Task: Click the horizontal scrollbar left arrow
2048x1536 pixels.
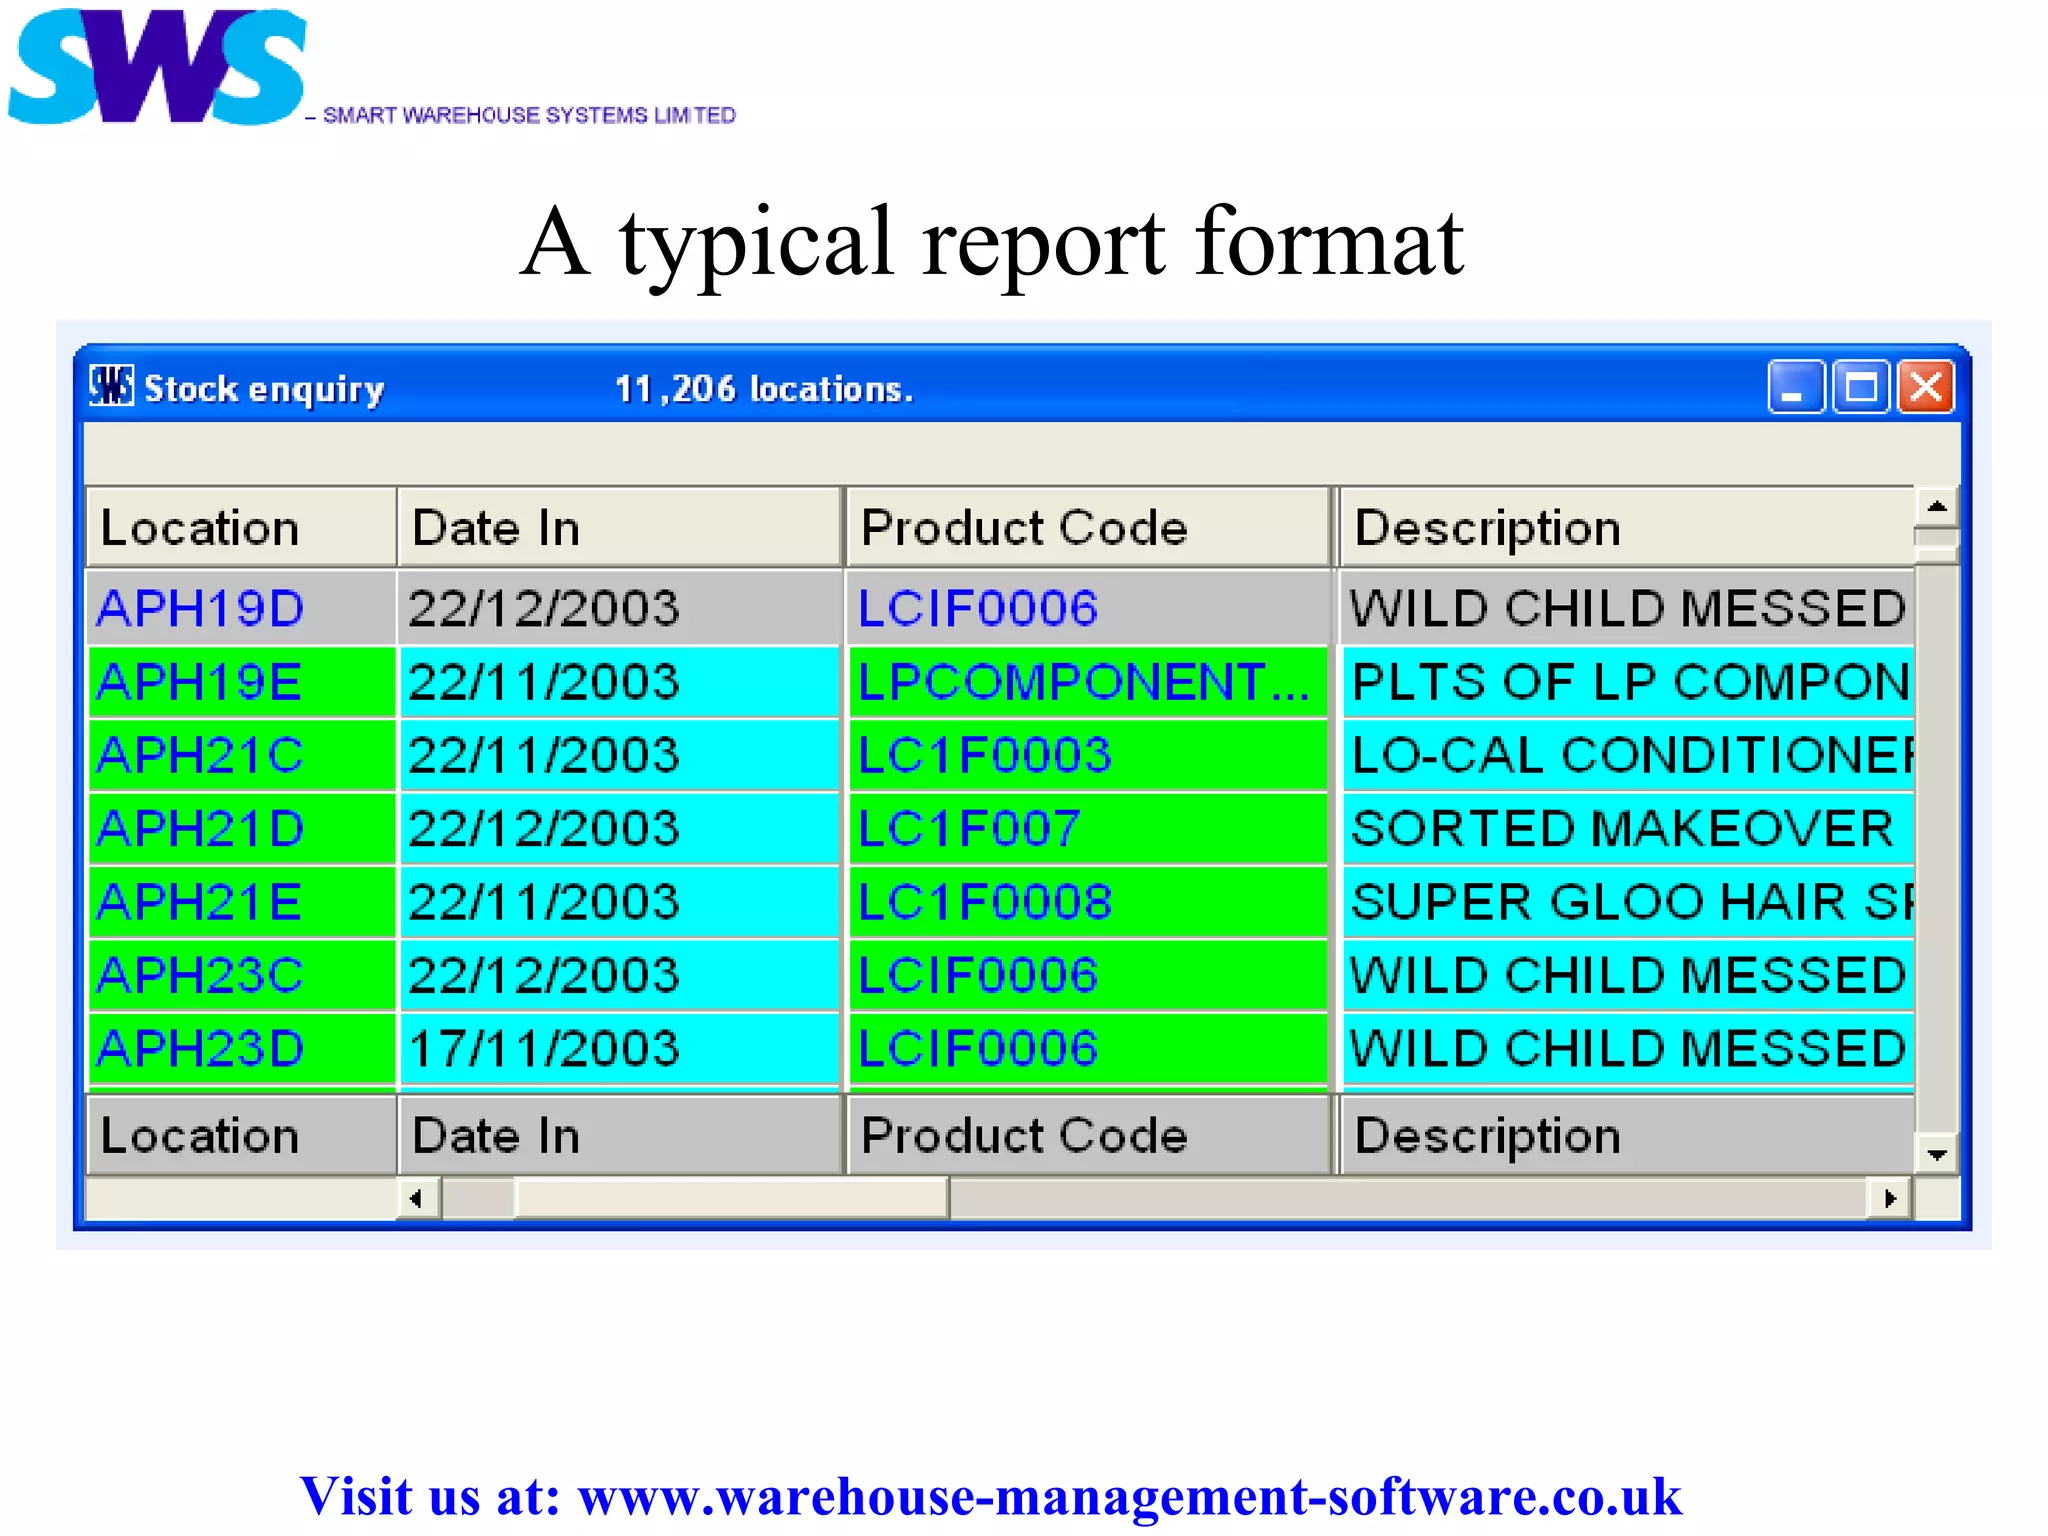Action: tap(418, 1198)
